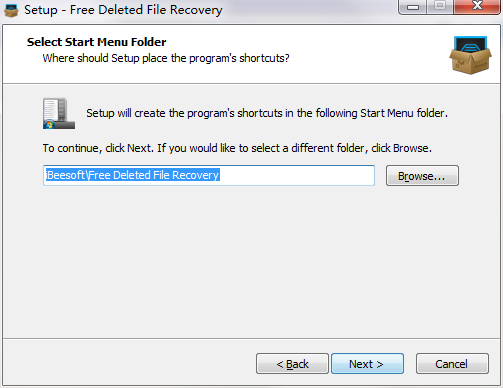Go back with the < Back button
This screenshot has height=388, width=503.
[292, 364]
